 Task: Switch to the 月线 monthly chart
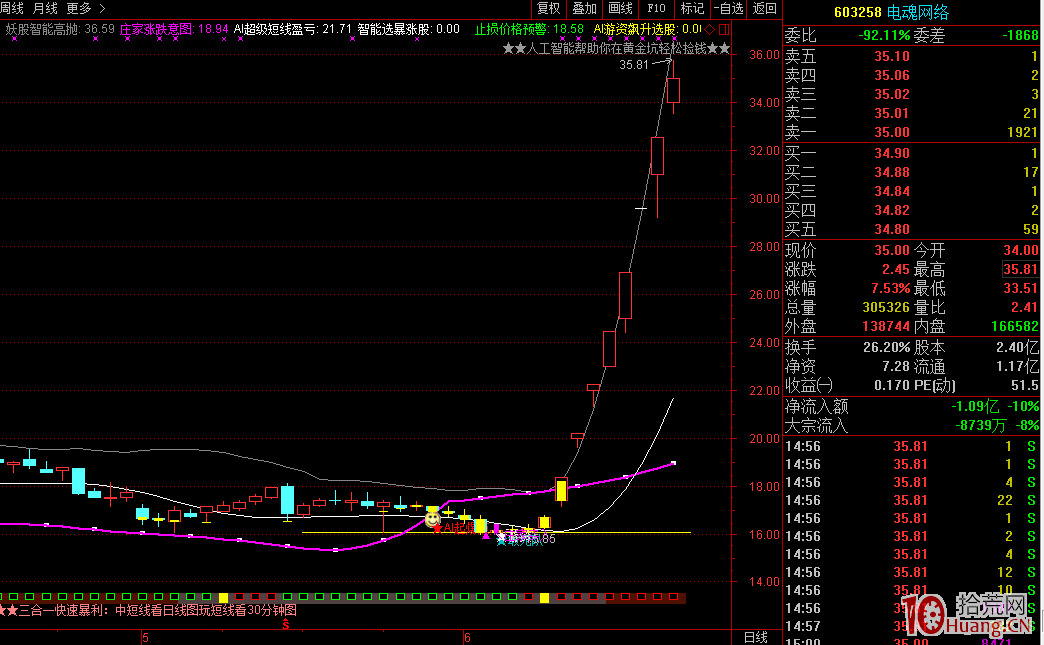(x=46, y=8)
